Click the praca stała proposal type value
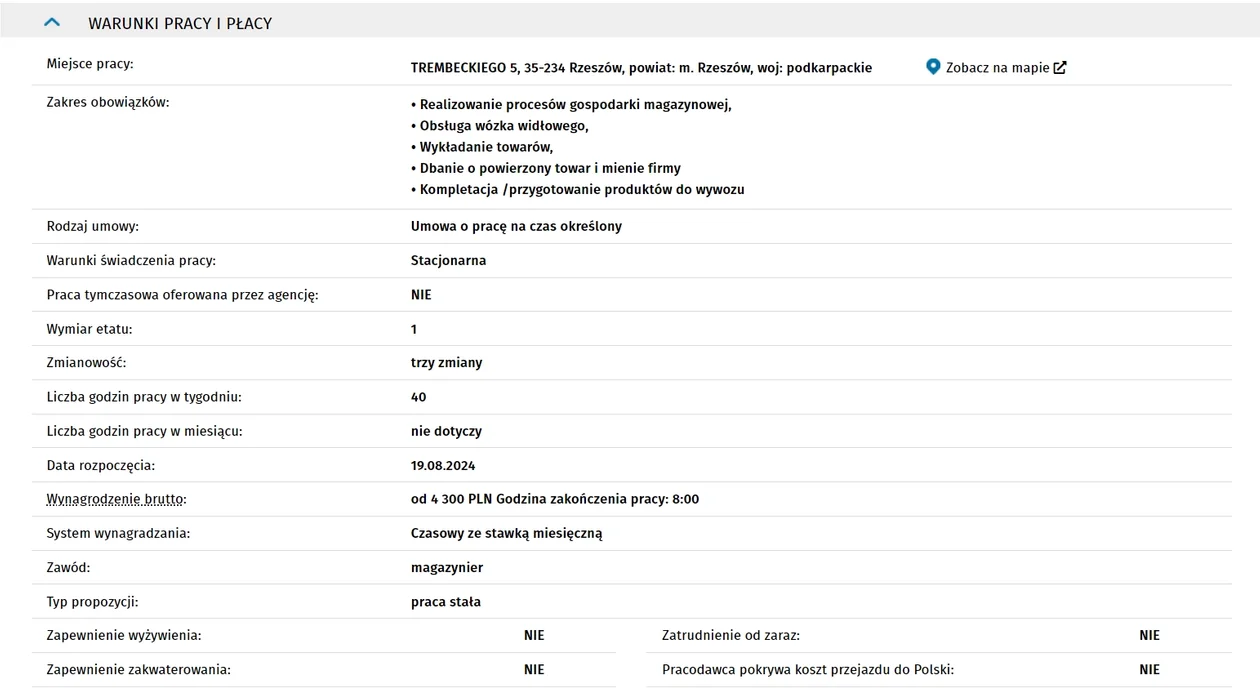The height and width of the screenshot is (691, 1260). pyautogui.click(x=446, y=602)
